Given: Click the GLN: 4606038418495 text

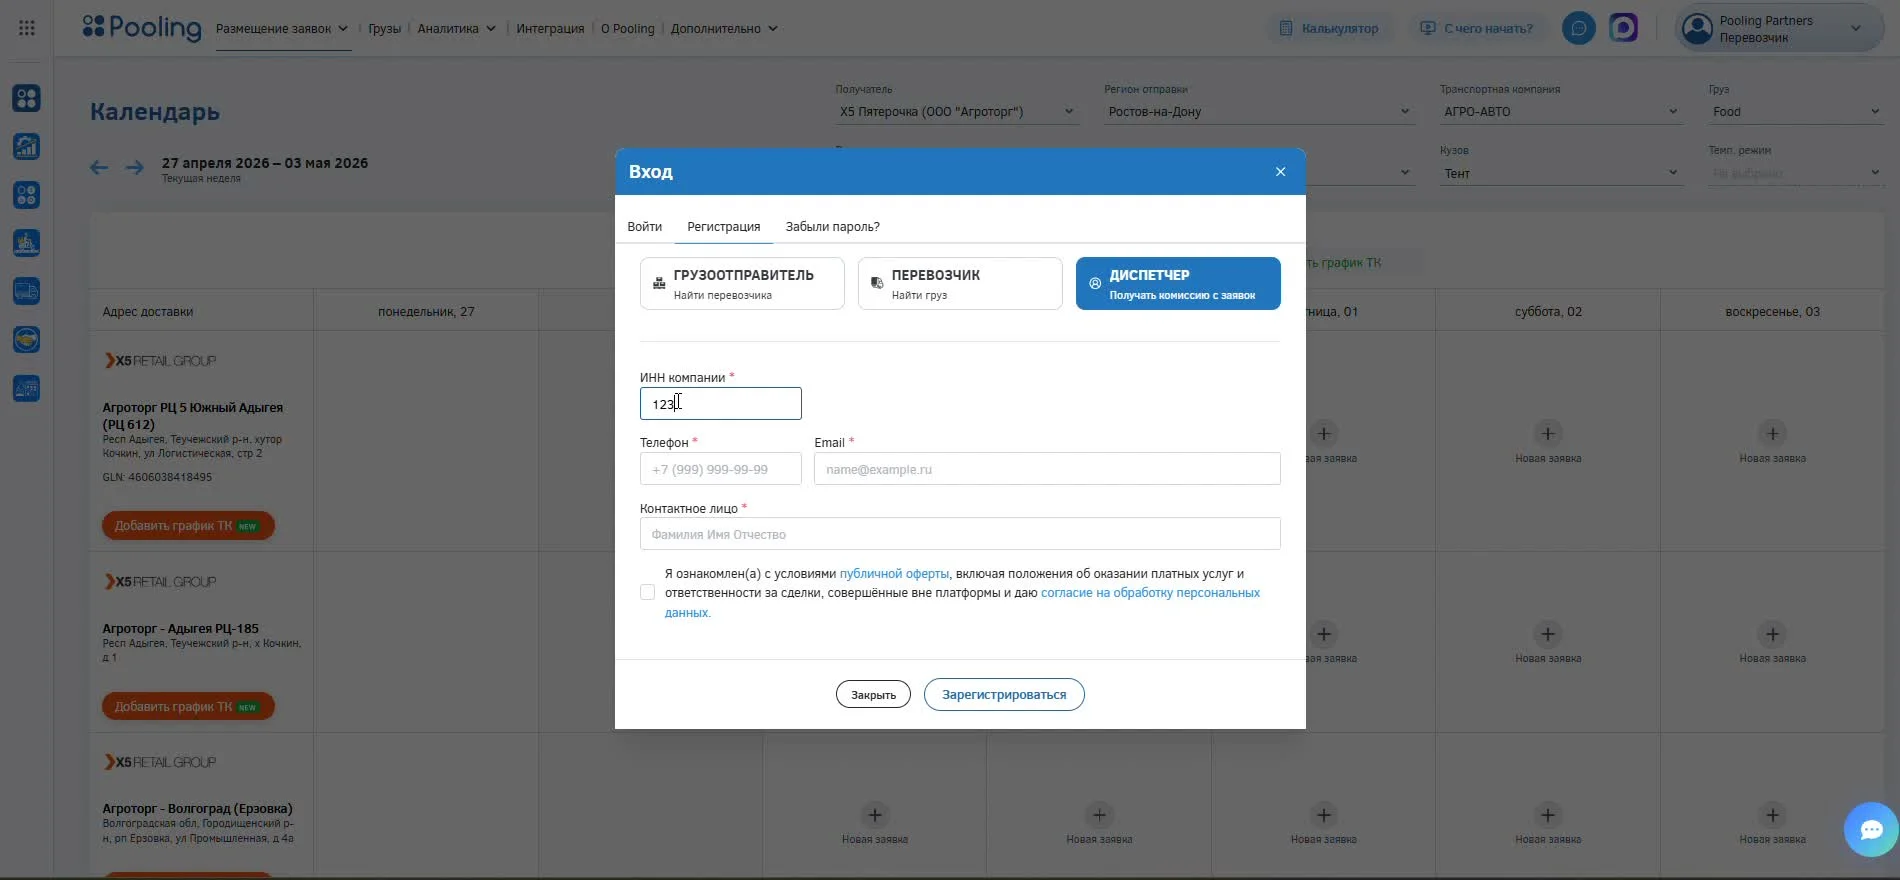Looking at the screenshot, I should [157, 477].
